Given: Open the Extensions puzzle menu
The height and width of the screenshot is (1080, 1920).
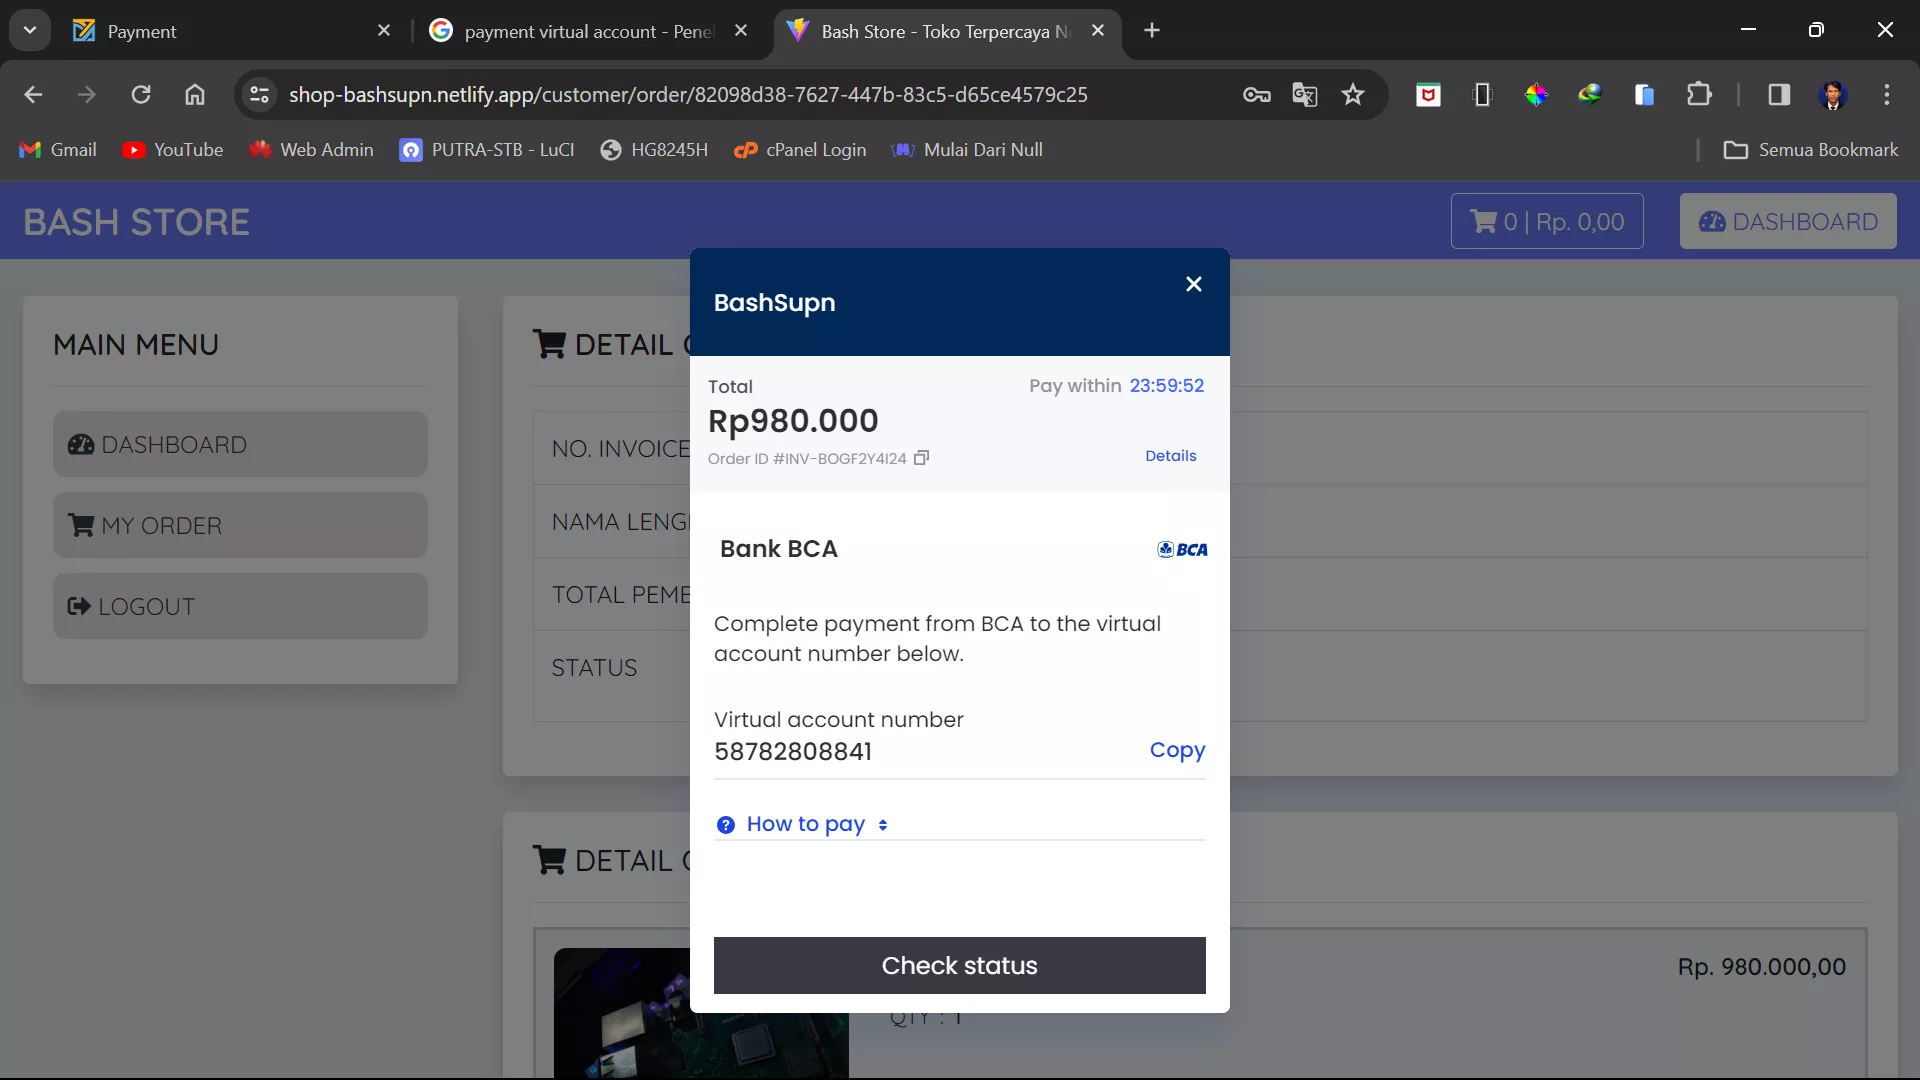Looking at the screenshot, I should pyautogui.click(x=1699, y=95).
